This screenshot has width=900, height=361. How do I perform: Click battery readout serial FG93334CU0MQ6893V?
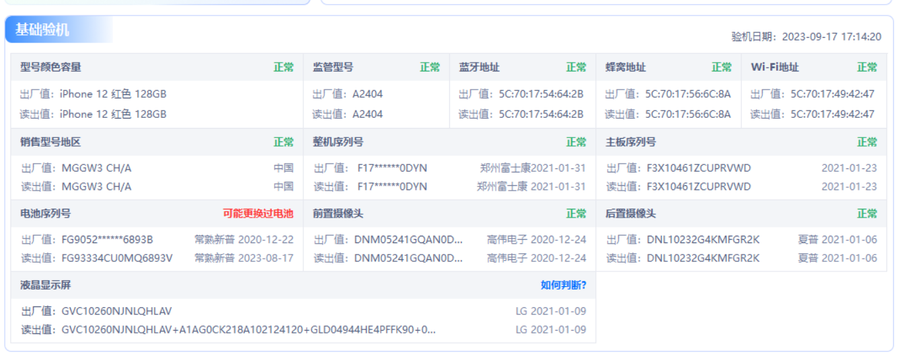coord(117,258)
